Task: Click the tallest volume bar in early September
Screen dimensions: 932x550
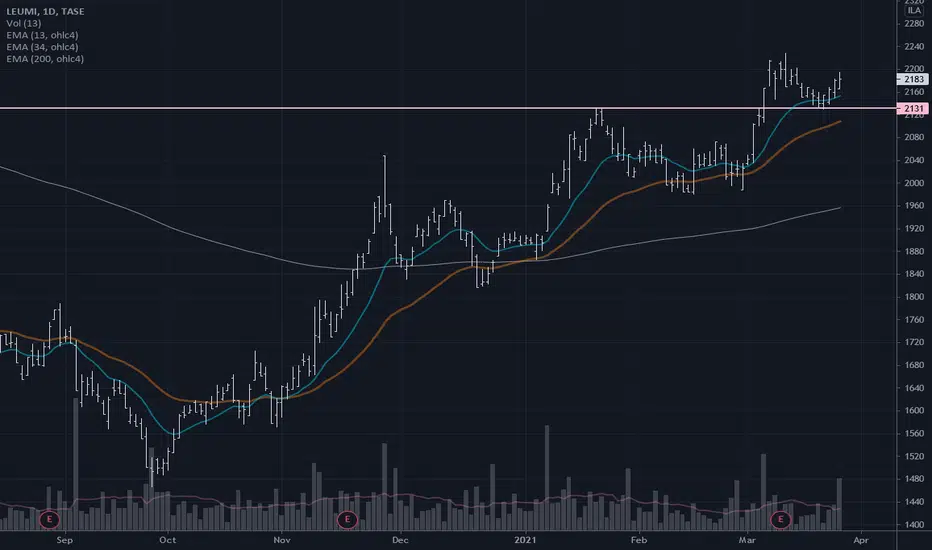Action: pyautogui.click(x=75, y=464)
